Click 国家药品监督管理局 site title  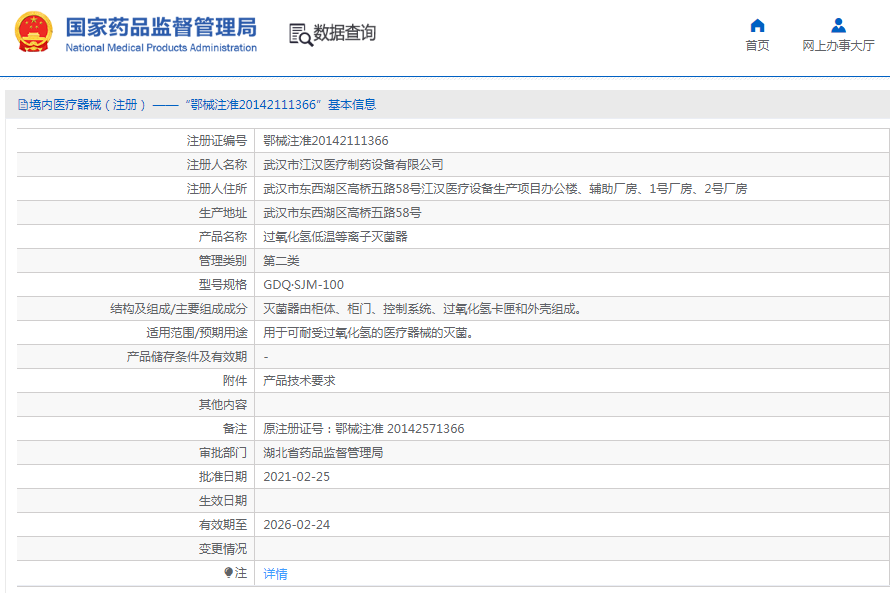click(160, 27)
